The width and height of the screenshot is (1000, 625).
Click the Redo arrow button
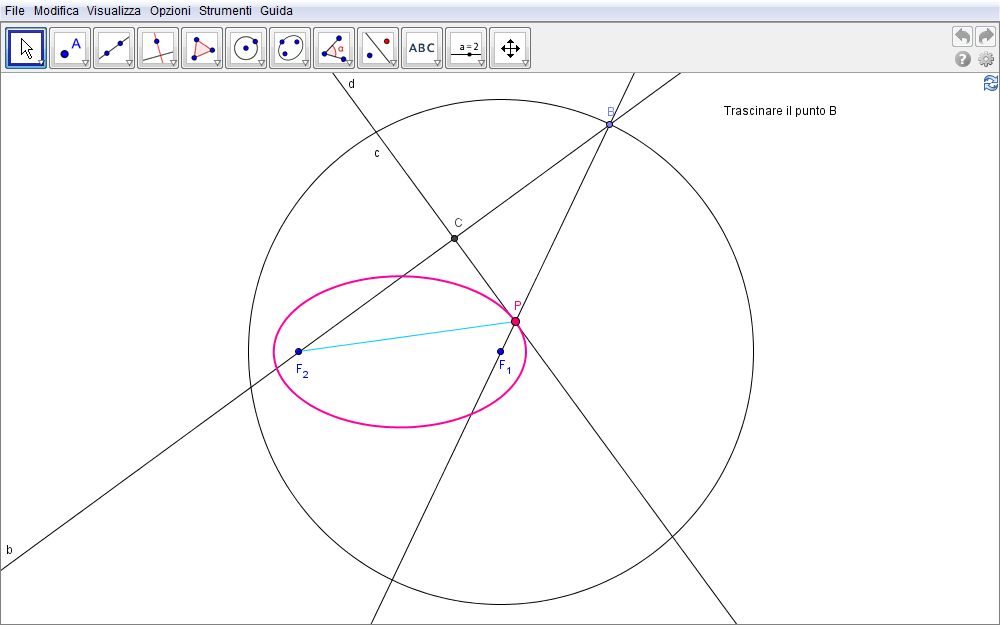pos(985,36)
